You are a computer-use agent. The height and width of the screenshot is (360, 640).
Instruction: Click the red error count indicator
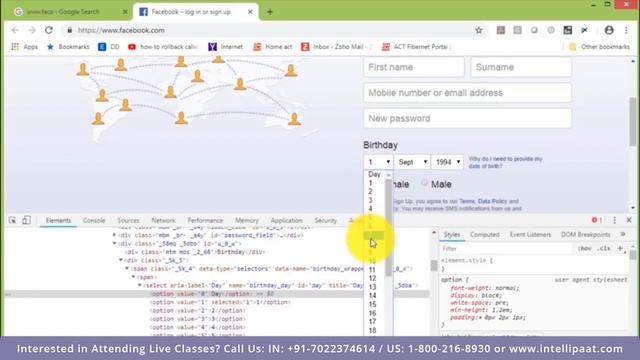(x=597, y=220)
